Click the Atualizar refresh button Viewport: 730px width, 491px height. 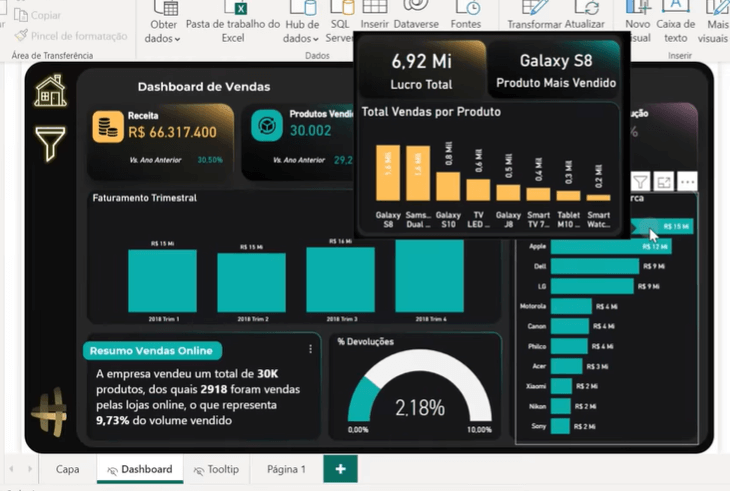585,16
